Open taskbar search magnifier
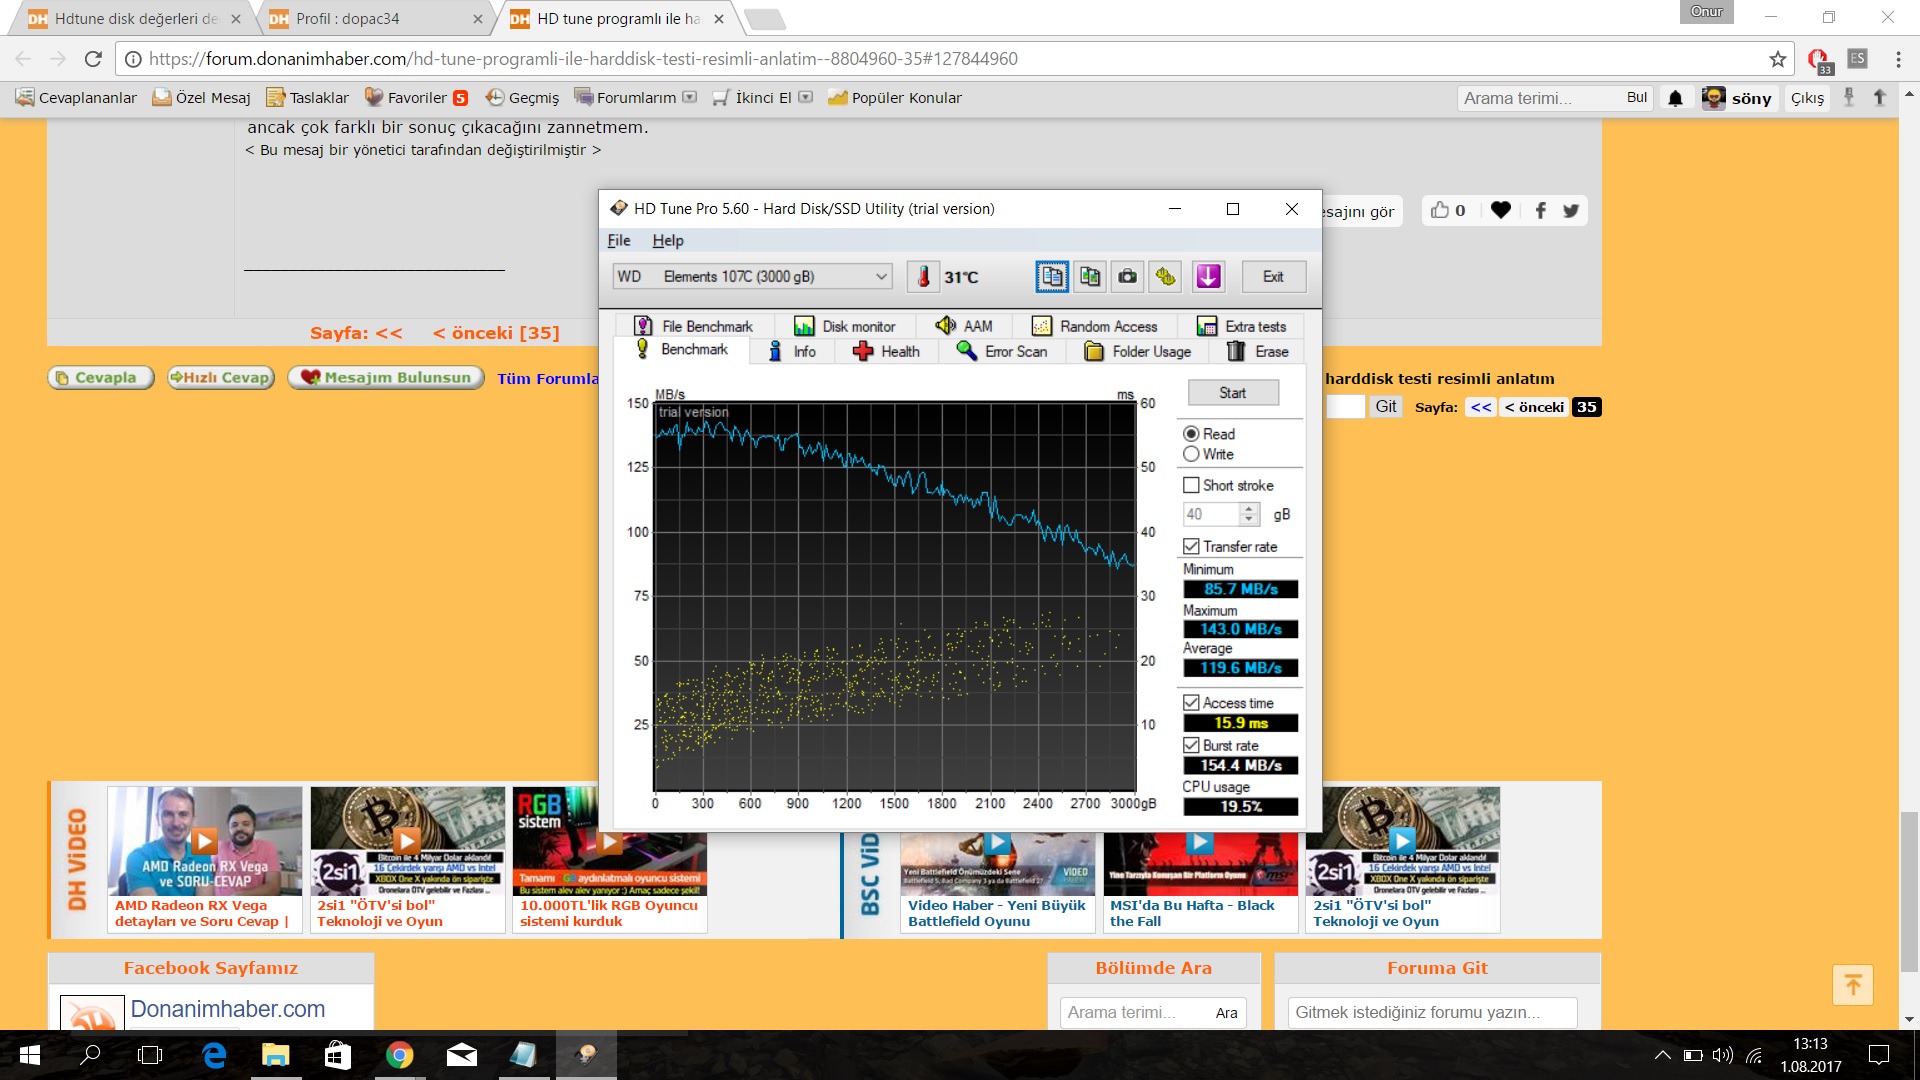 click(x=90, y=1055)
